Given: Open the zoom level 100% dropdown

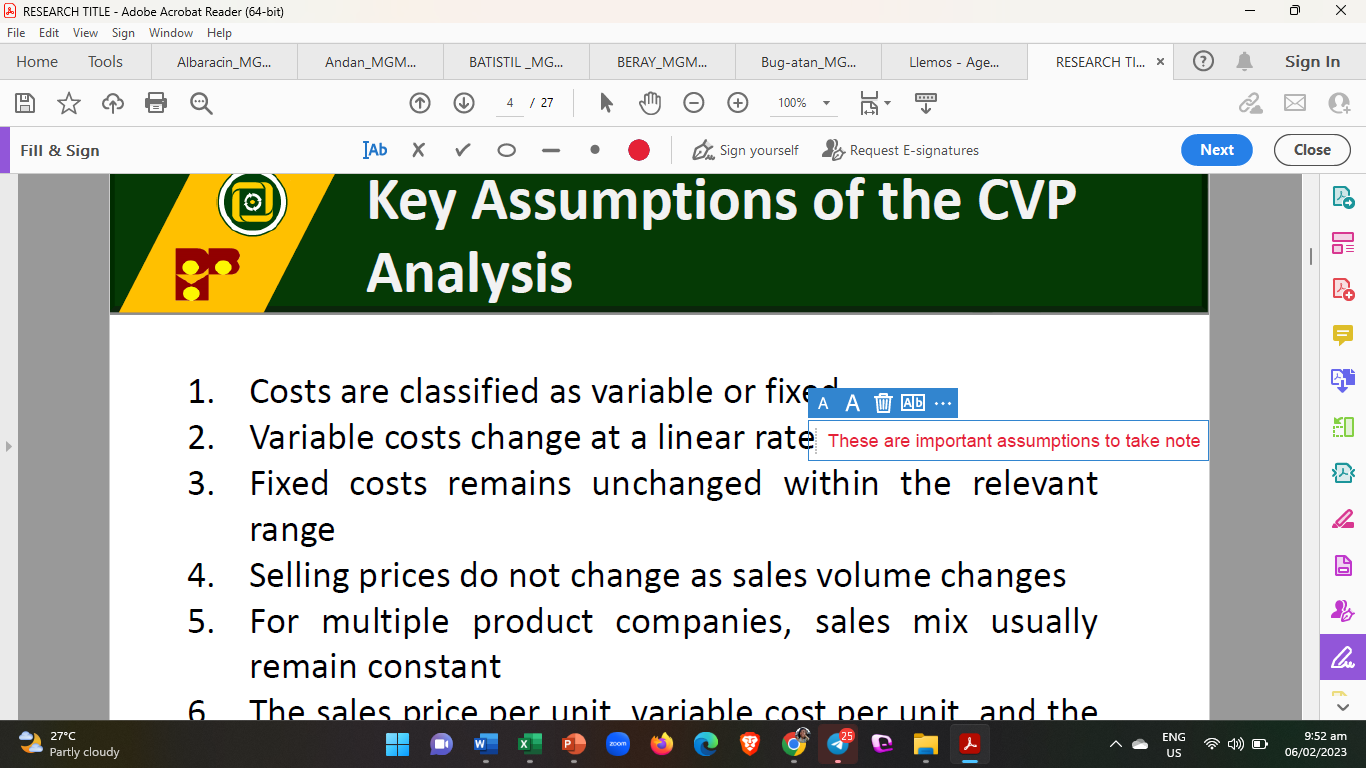Looking at the screenshot, I should tap(826, 103).
